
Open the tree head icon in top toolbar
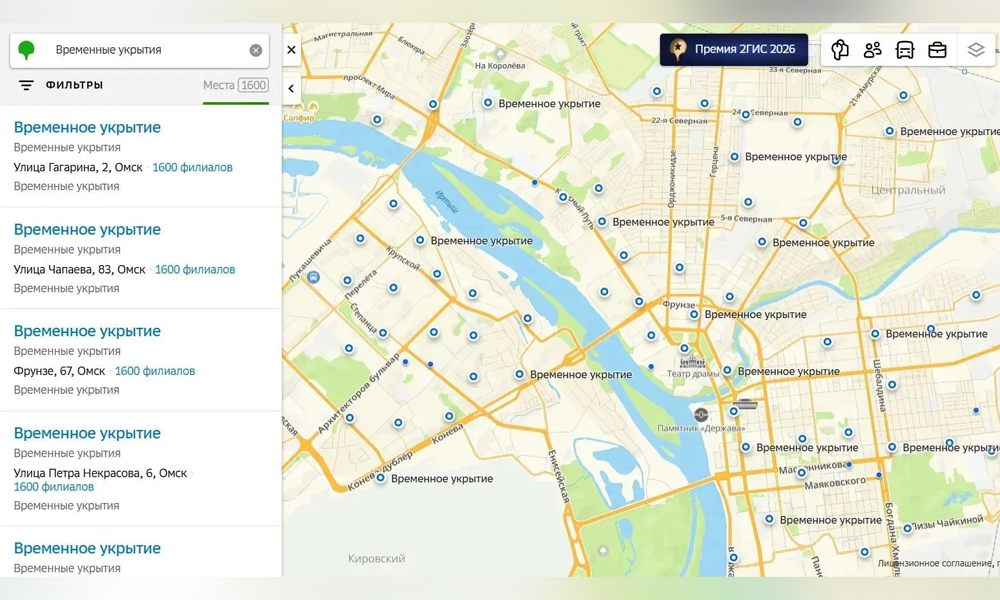[x=840, y=50]
